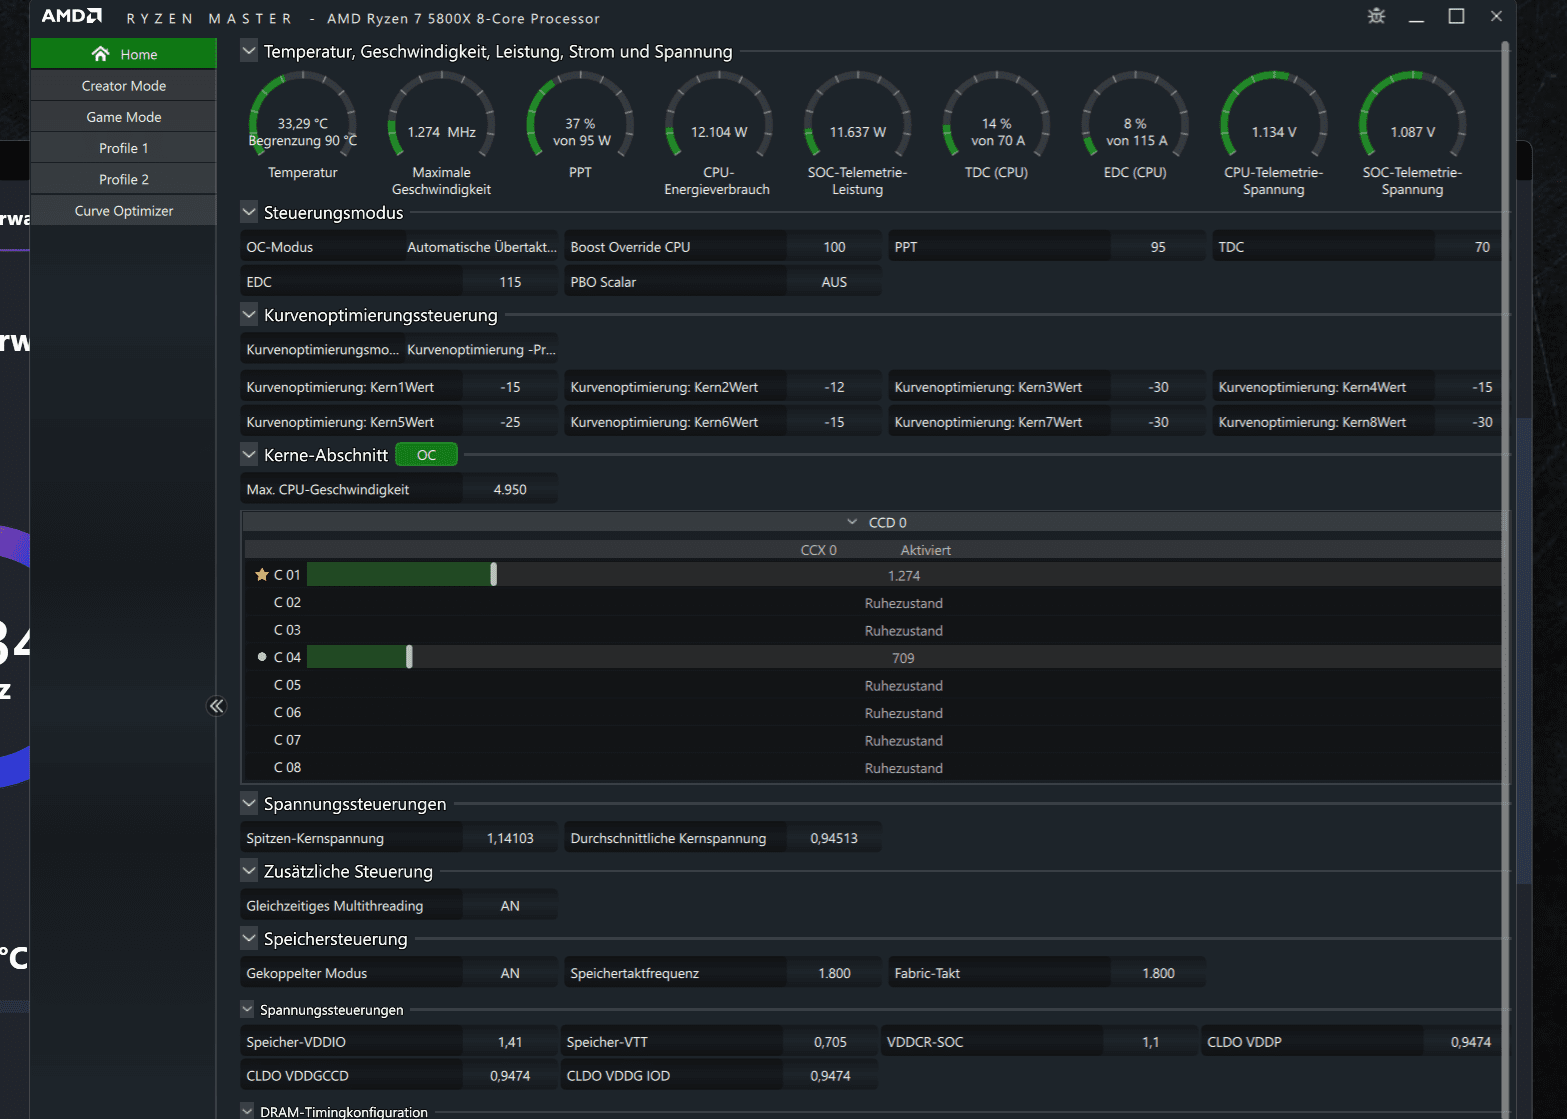Click the C 02 Ruhezustand row
The width and height of the screenshot is (1567, 1119).
point(872,603)
